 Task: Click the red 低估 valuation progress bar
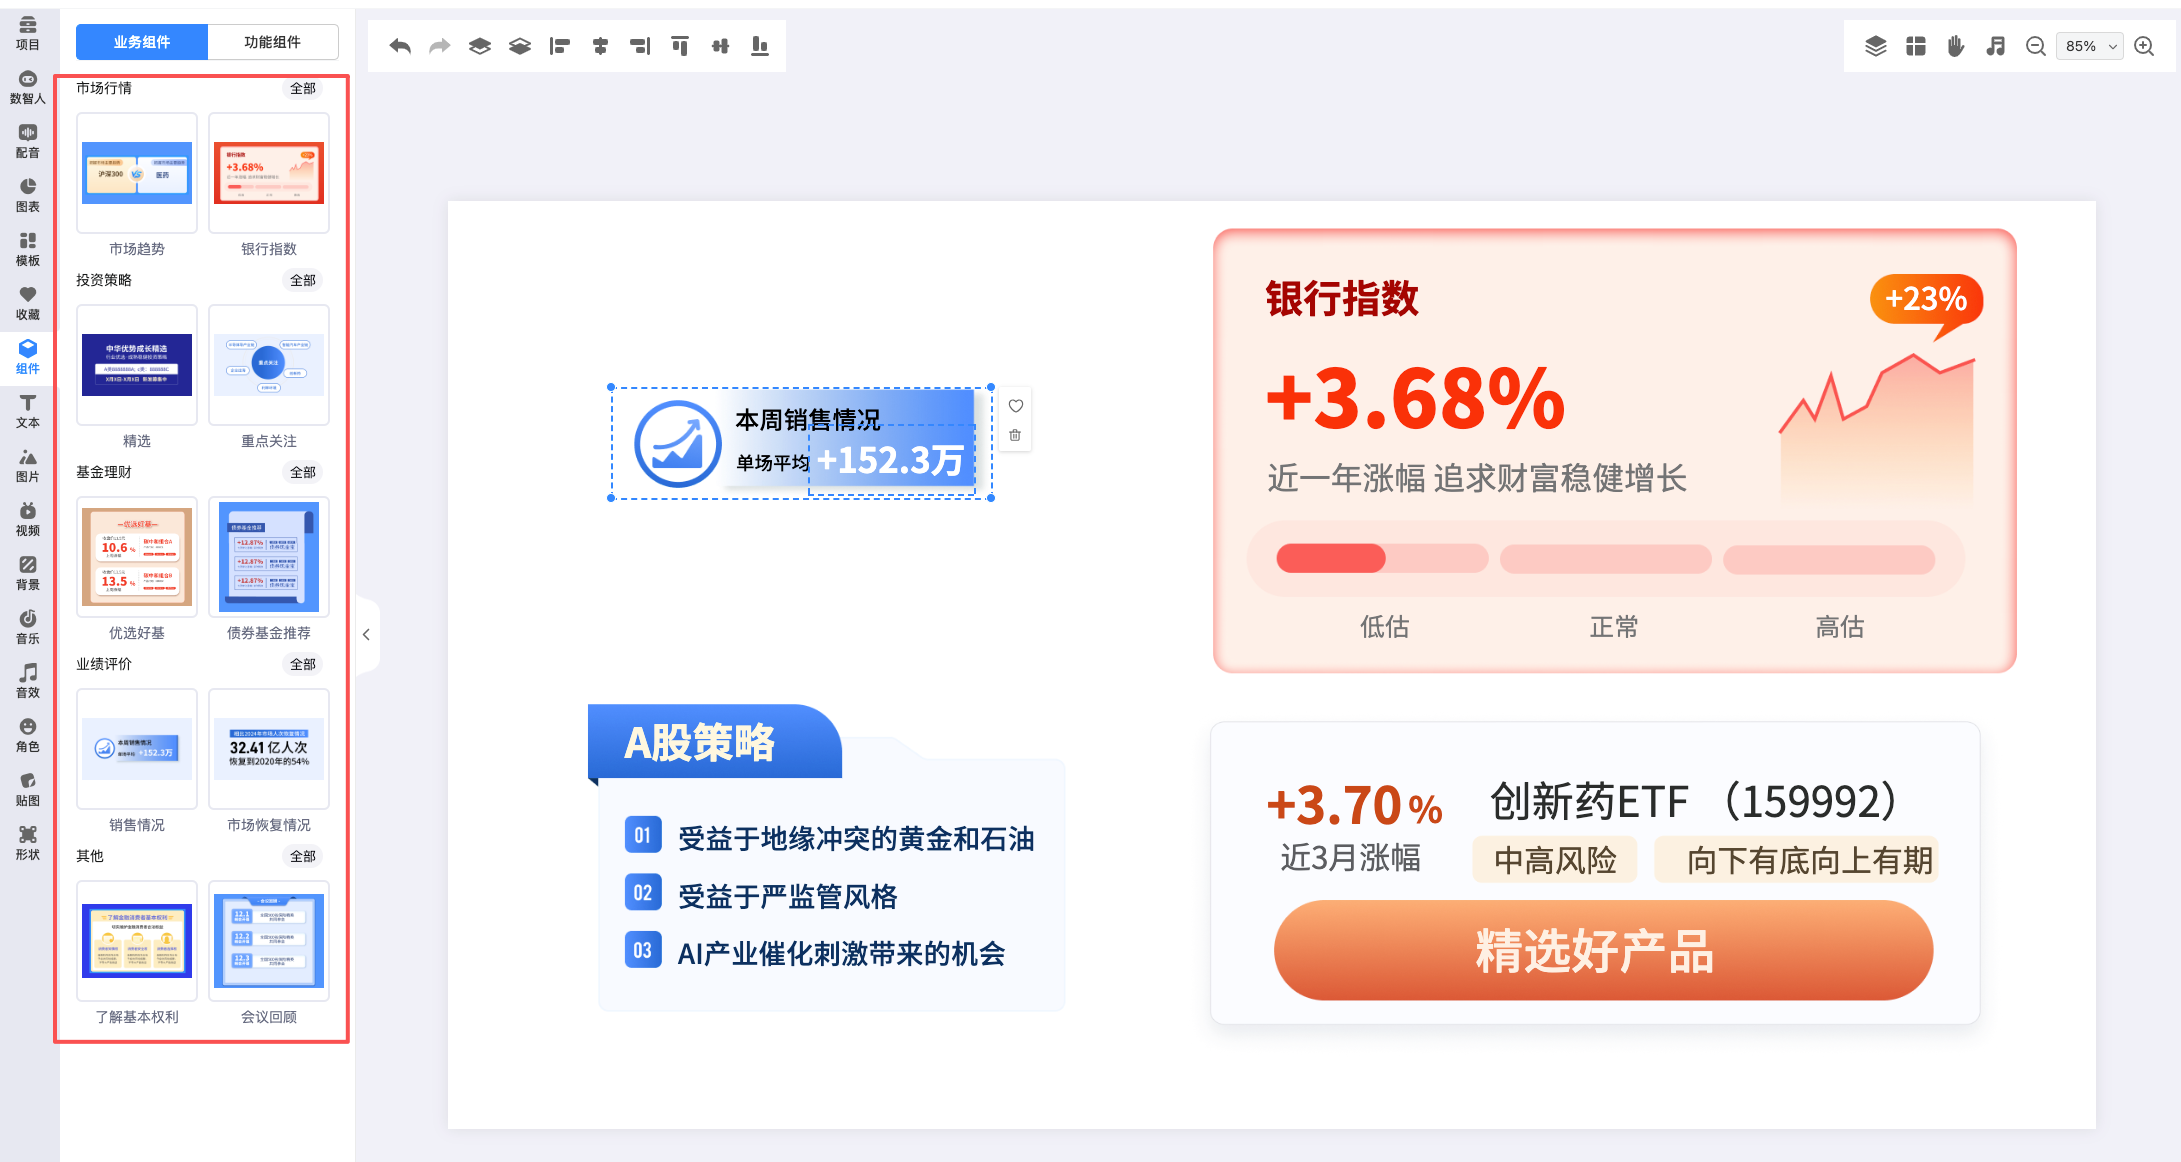[1331, 558]
